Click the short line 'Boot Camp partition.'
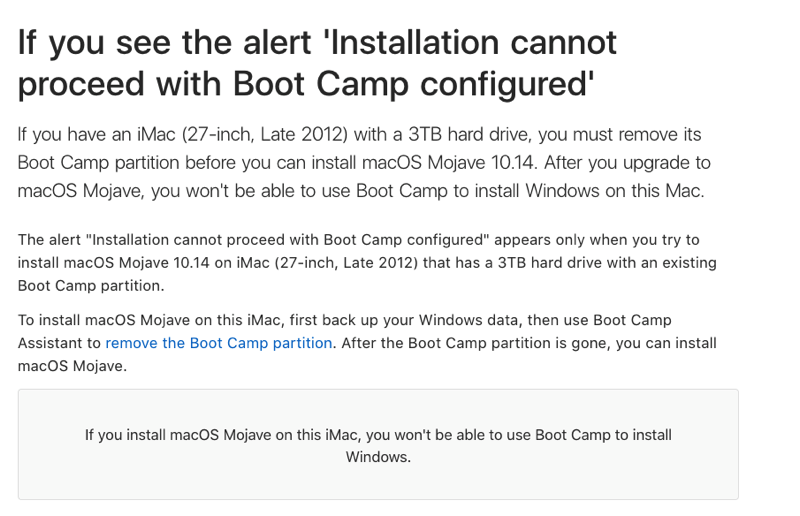 pos(91,286)
